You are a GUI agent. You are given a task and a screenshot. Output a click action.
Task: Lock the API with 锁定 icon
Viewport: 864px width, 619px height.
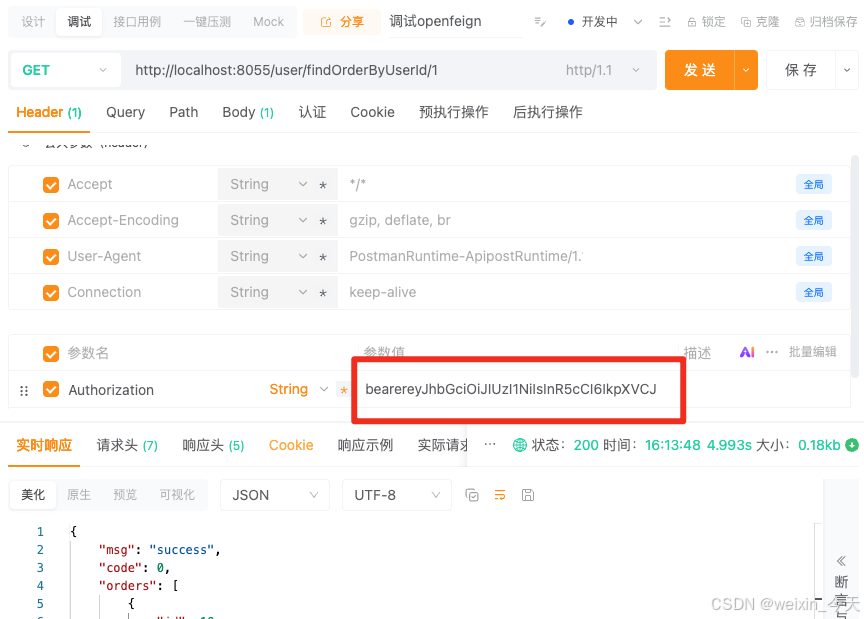[706, 21]
